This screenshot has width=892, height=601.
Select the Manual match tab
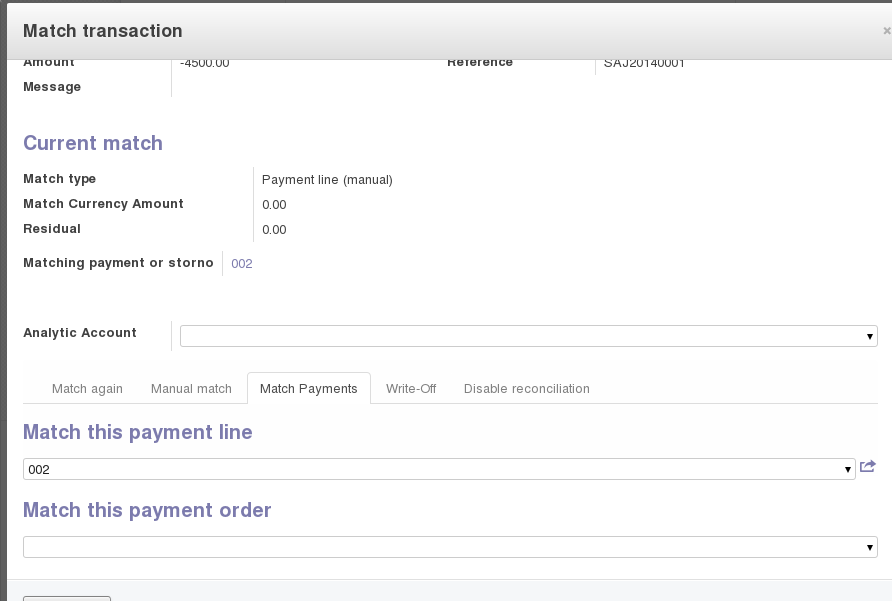point(191,388)
